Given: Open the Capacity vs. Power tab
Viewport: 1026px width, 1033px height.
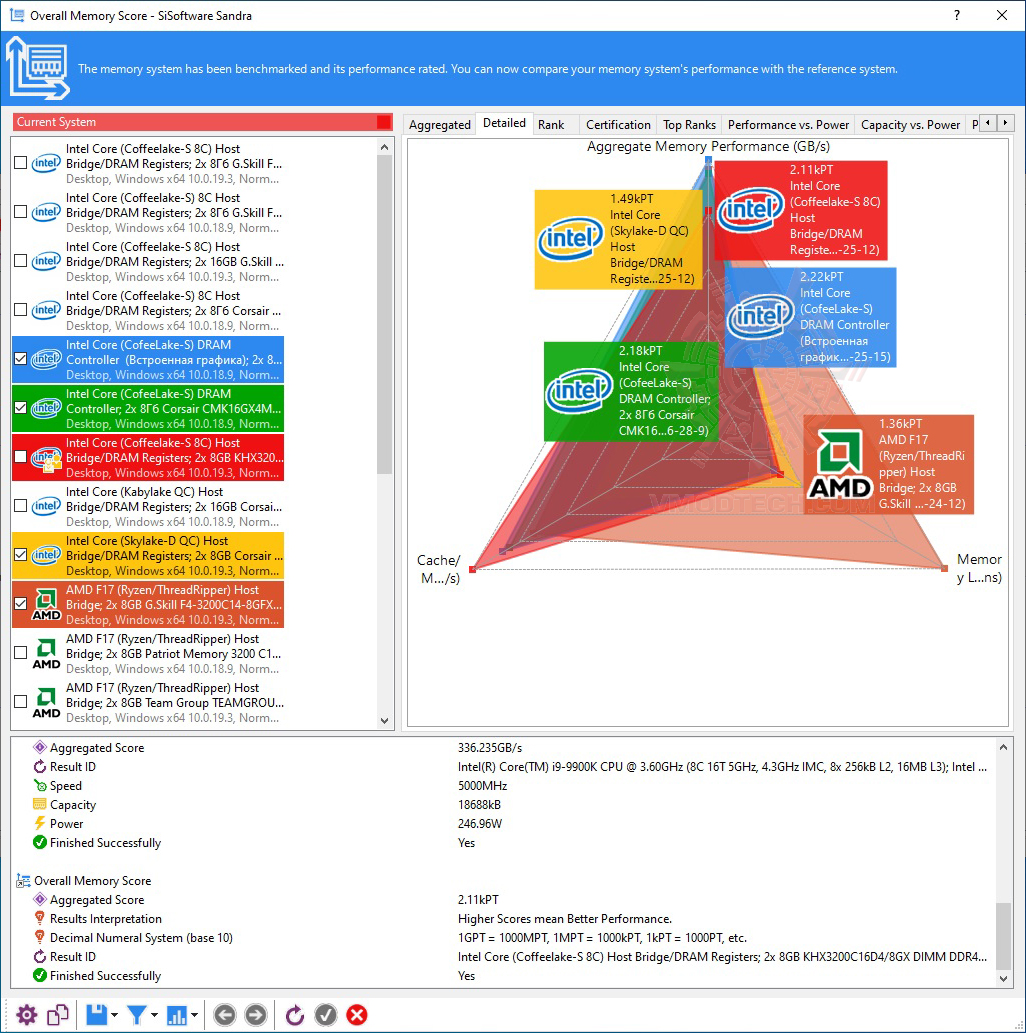Looking at the screenshot, I should coord(910,125).
